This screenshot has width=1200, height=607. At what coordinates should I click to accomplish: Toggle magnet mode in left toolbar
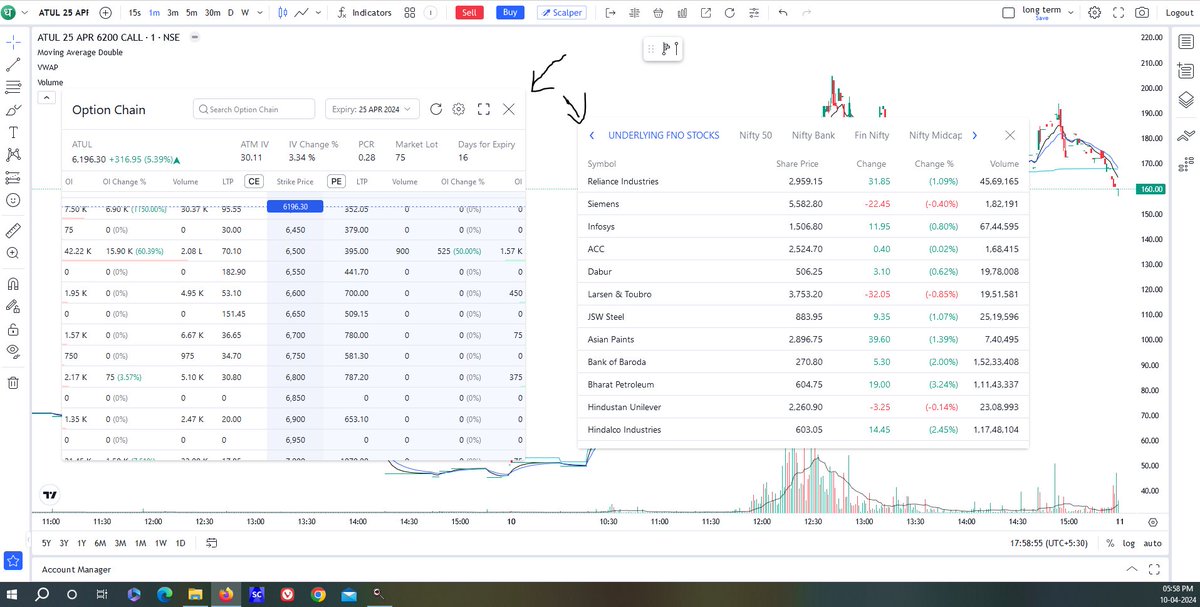coord(13,283)
